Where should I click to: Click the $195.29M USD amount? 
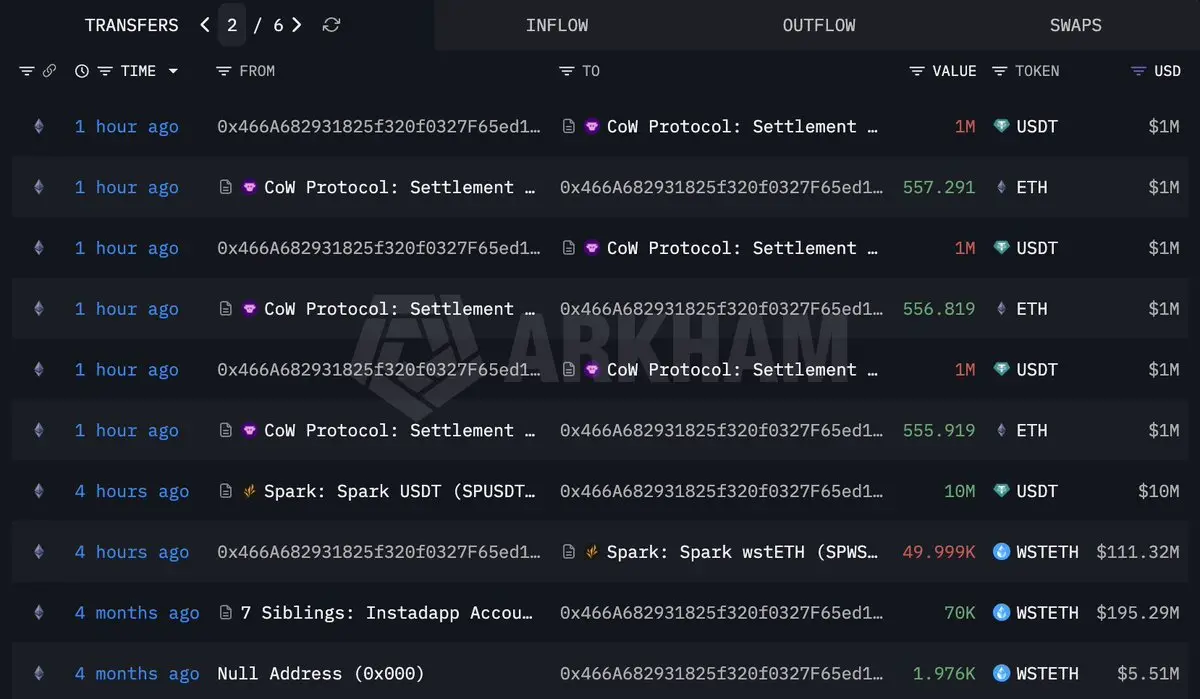pyautogui.click(x=1138, y=613)
